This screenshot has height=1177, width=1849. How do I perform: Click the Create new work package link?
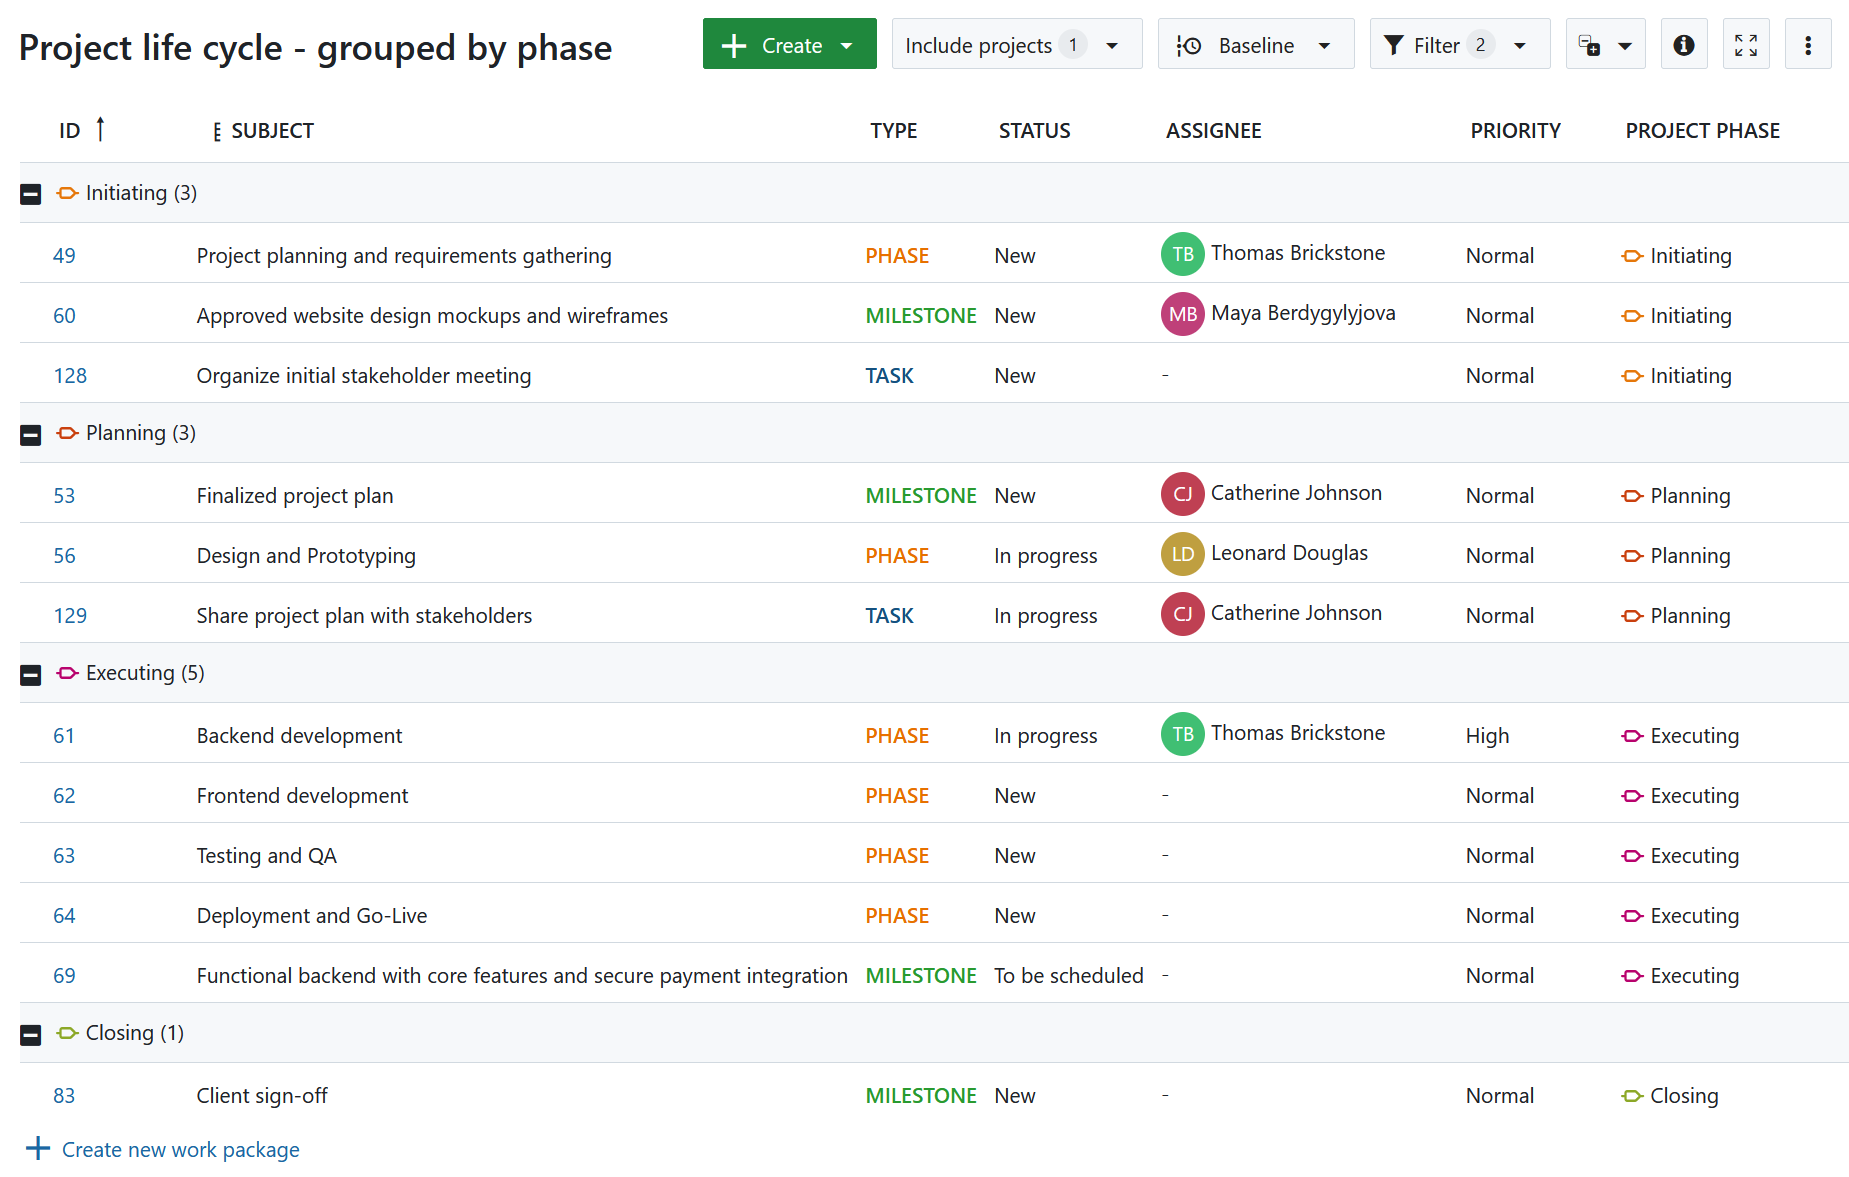tap(180, 1149)
